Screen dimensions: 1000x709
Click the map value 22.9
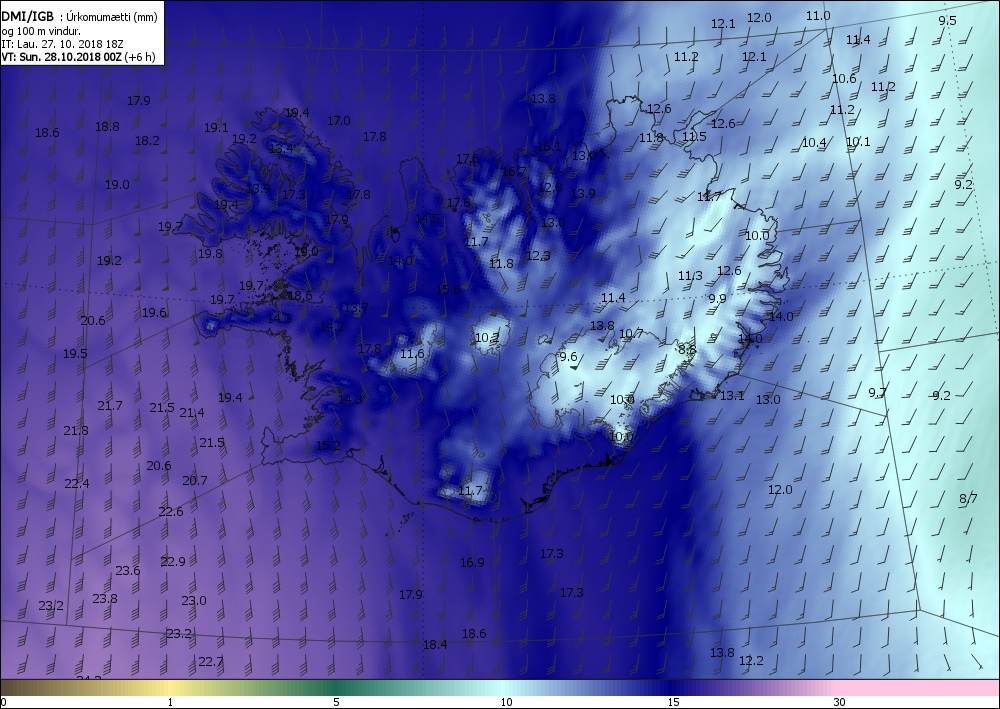pos(173,561)
